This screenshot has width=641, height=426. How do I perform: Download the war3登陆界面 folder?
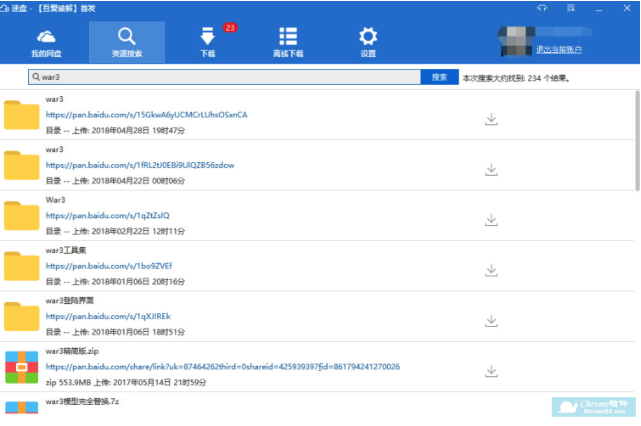[491, 321]
